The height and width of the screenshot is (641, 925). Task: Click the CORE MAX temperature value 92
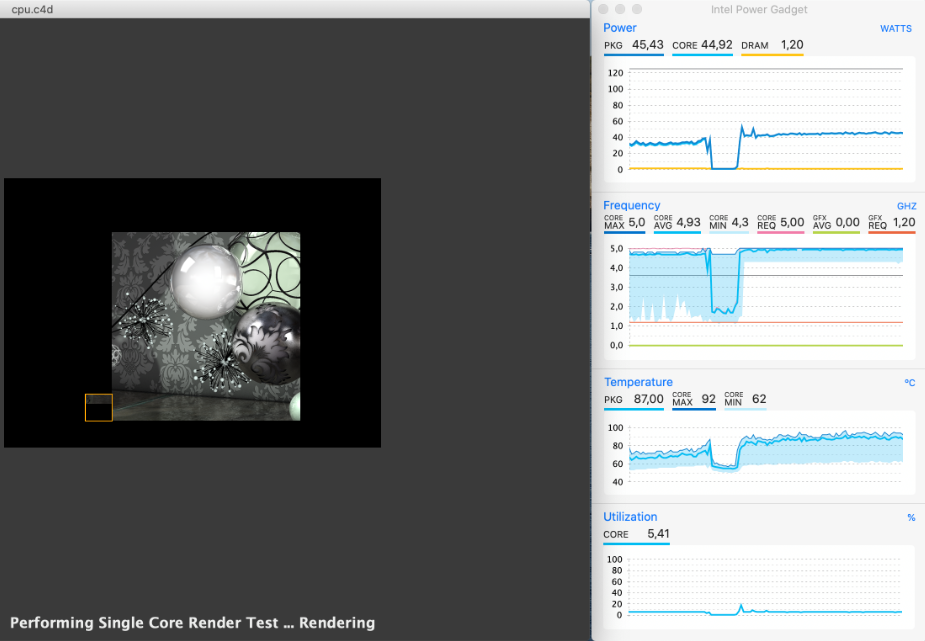tap(708, 399)
